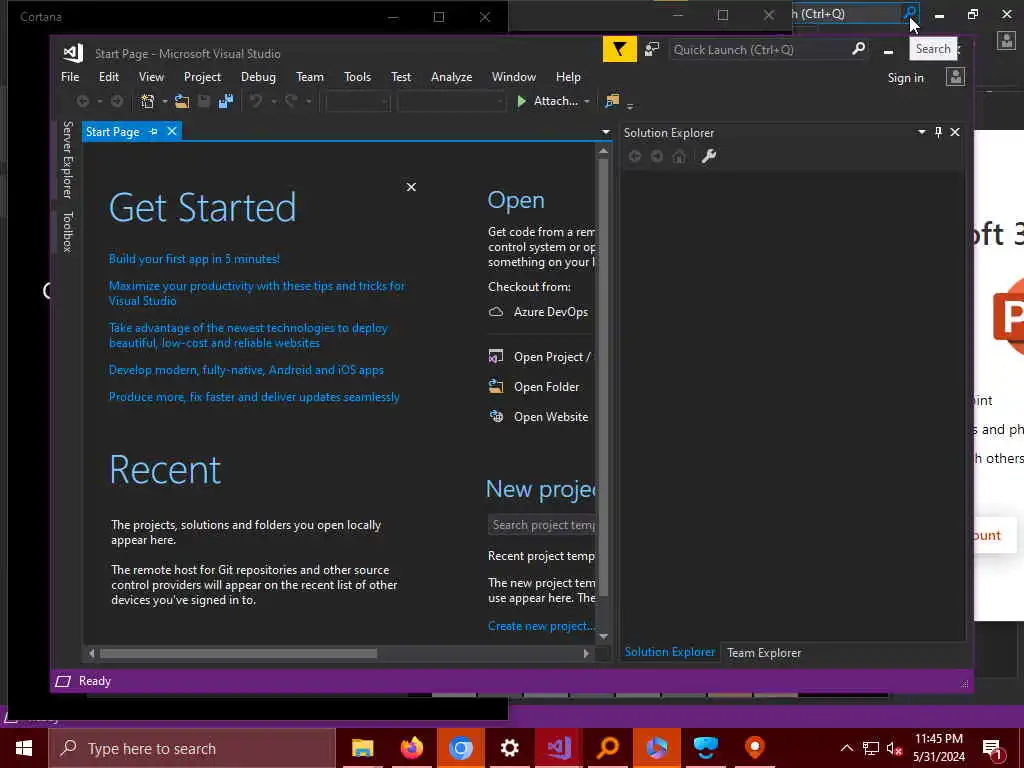Open Solution Explorer properties wrench icon
Image resolution: width=1024 pixels, height=768 pixels.
(x=709, y=156)
